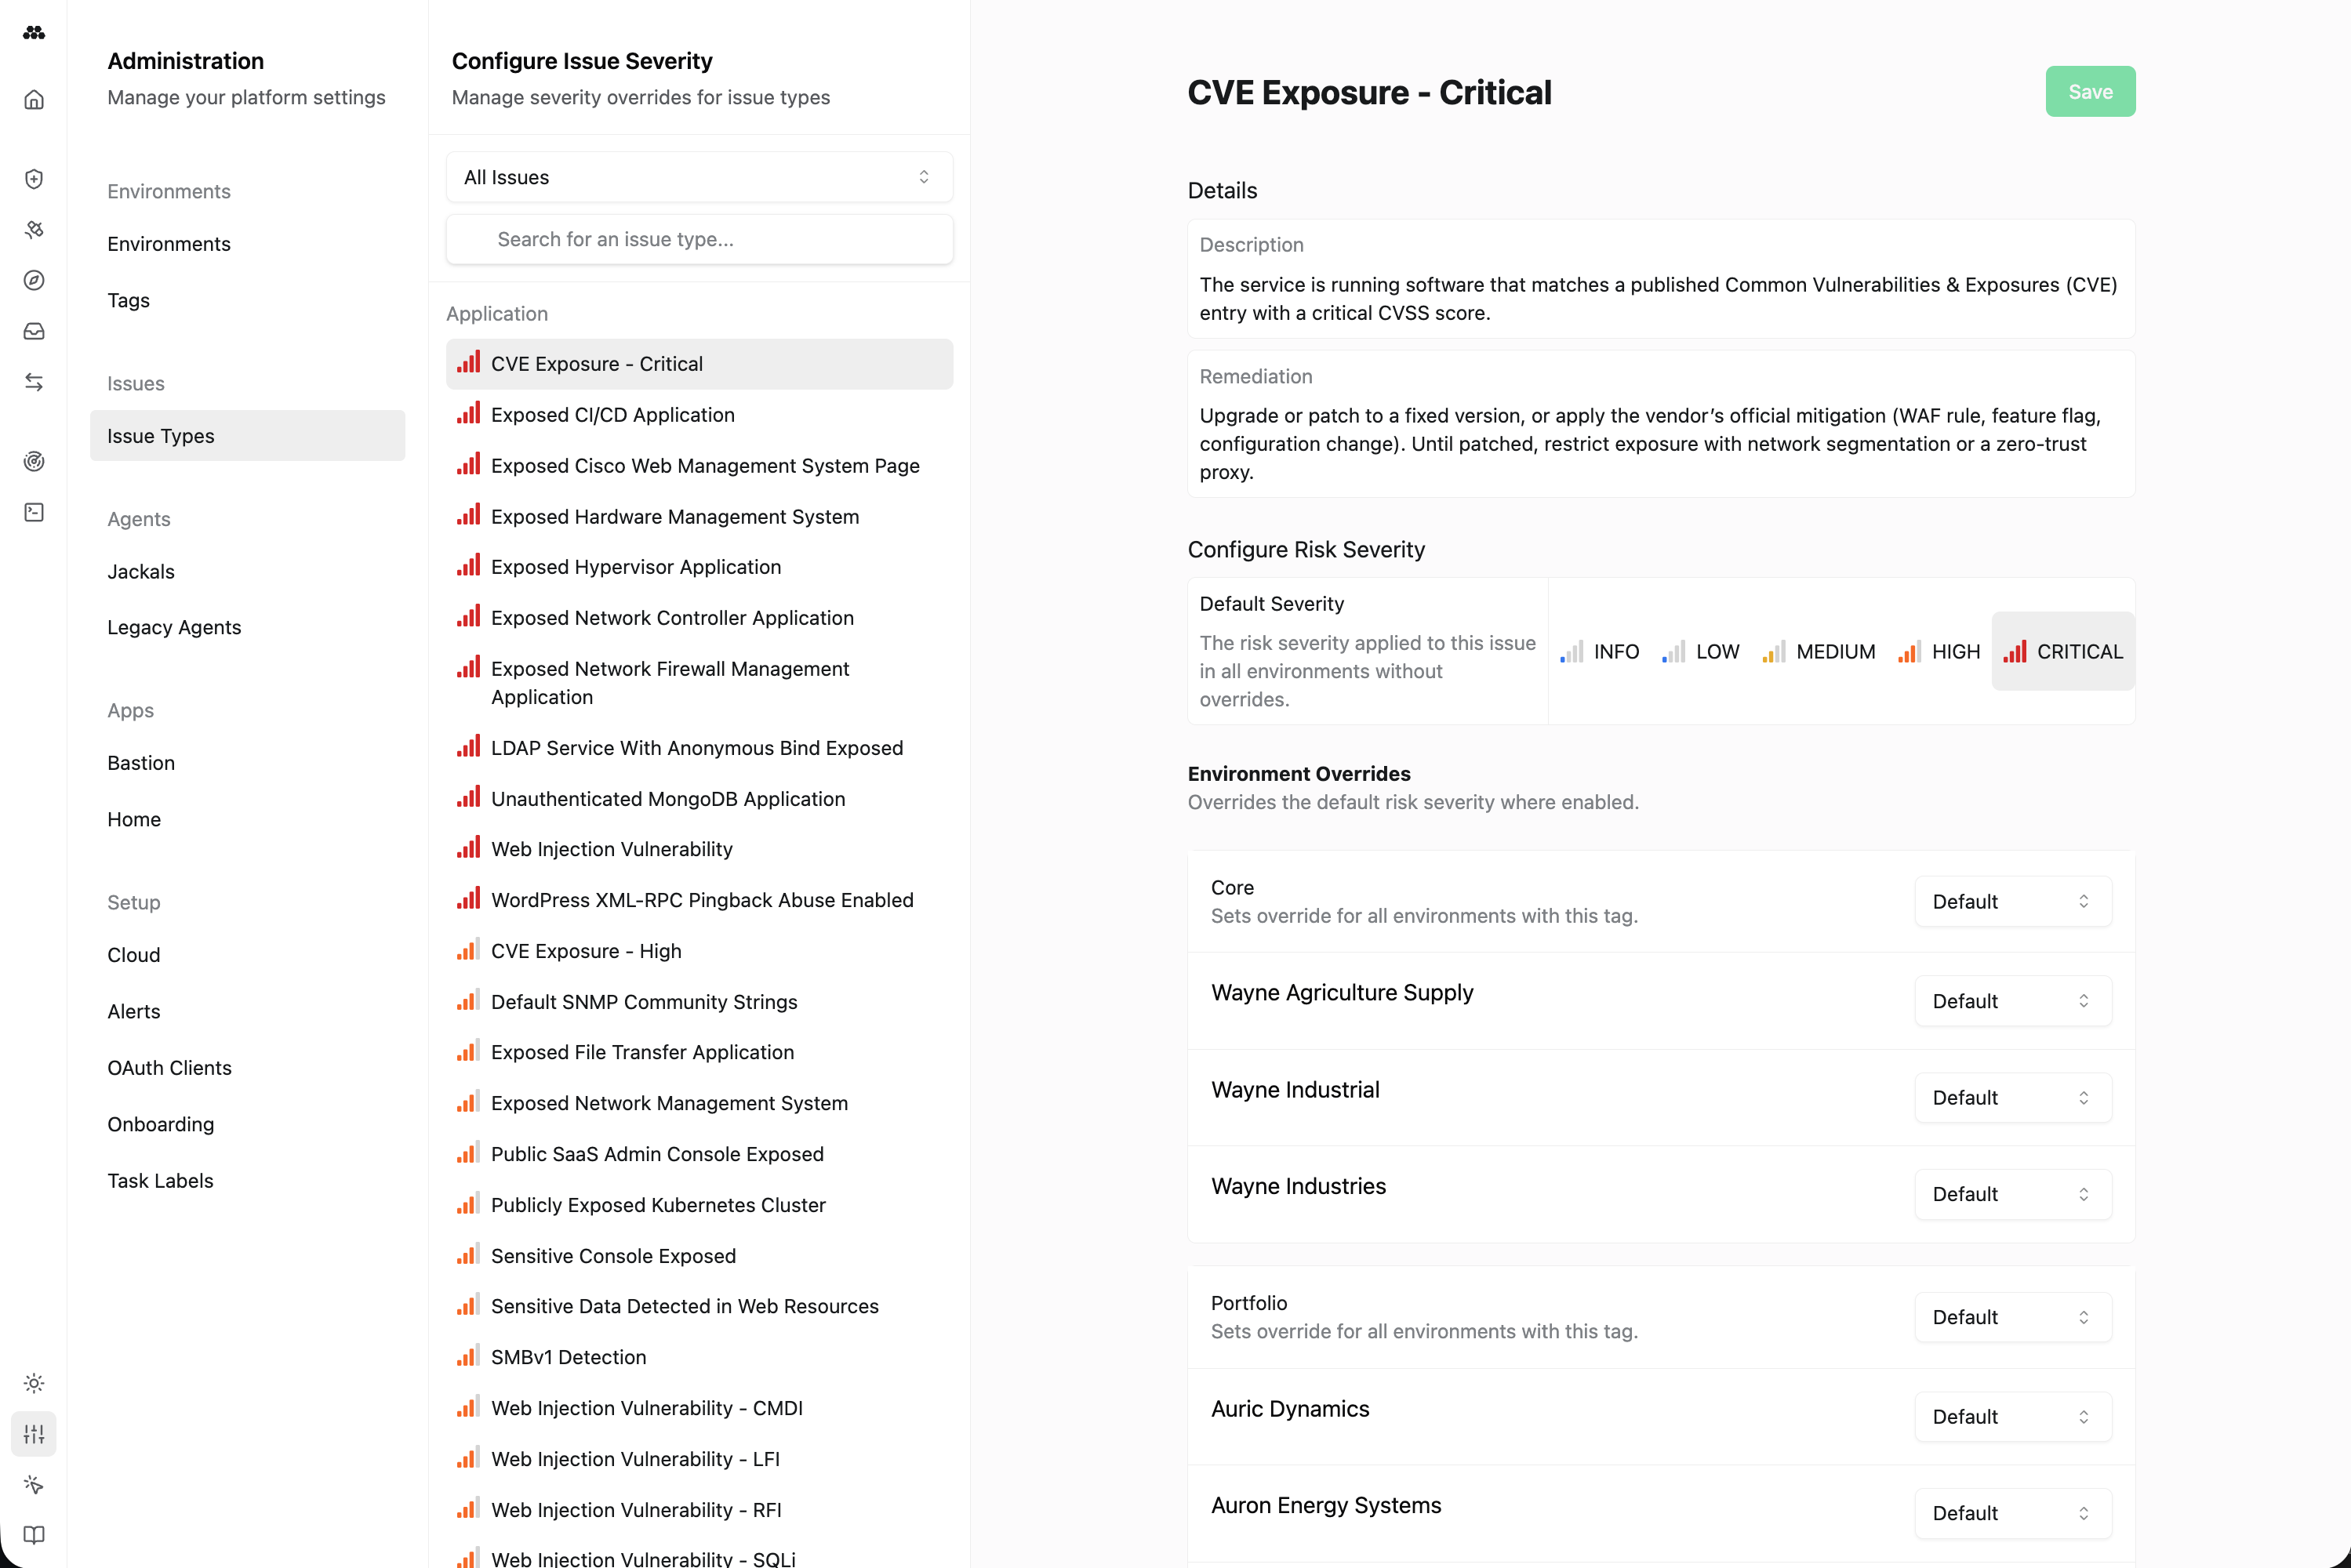Open the Core tag override dropdown
The height and width of the screenshot is (1568, 2351).
[2012, 902]
